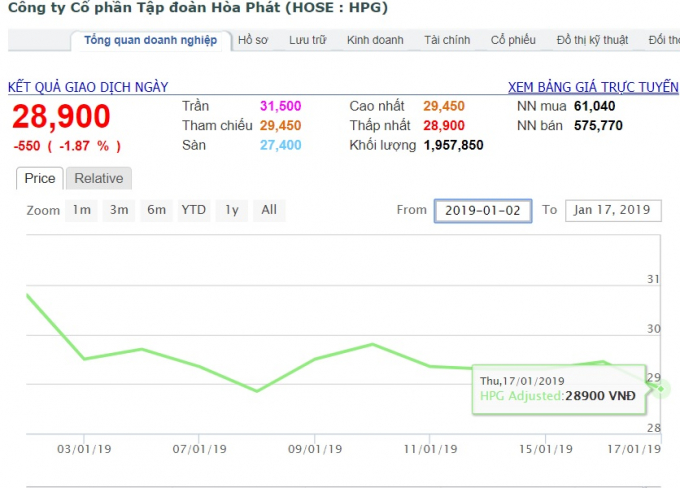Click the XEM BẢNG GIÁ TRỰC TUYẾN link

pos(593,87)
